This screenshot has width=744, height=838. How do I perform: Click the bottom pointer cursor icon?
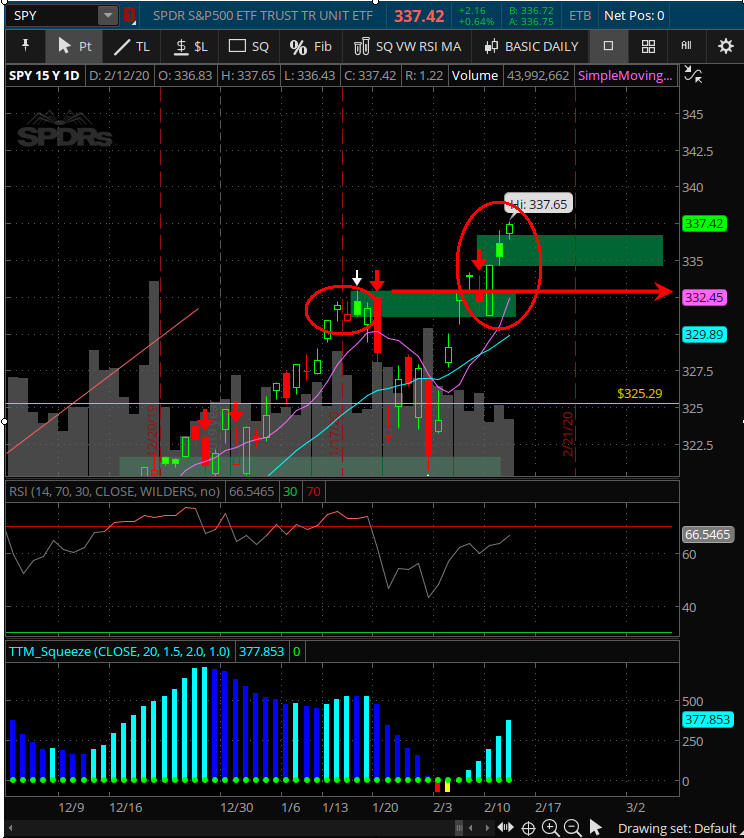pyautogui.click(x=595, y=827)
